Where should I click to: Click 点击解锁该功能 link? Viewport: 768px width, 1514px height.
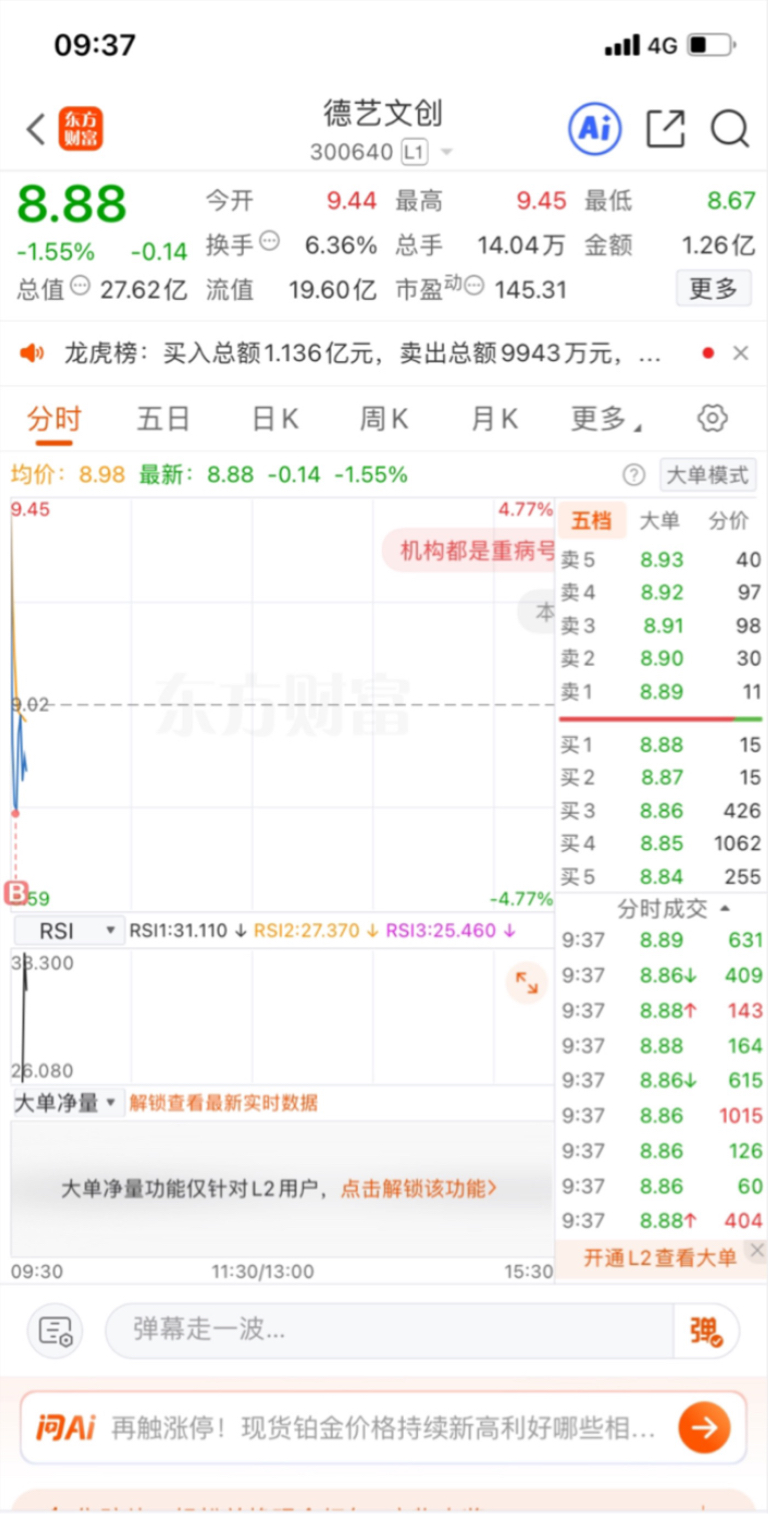pos(419,1189)
